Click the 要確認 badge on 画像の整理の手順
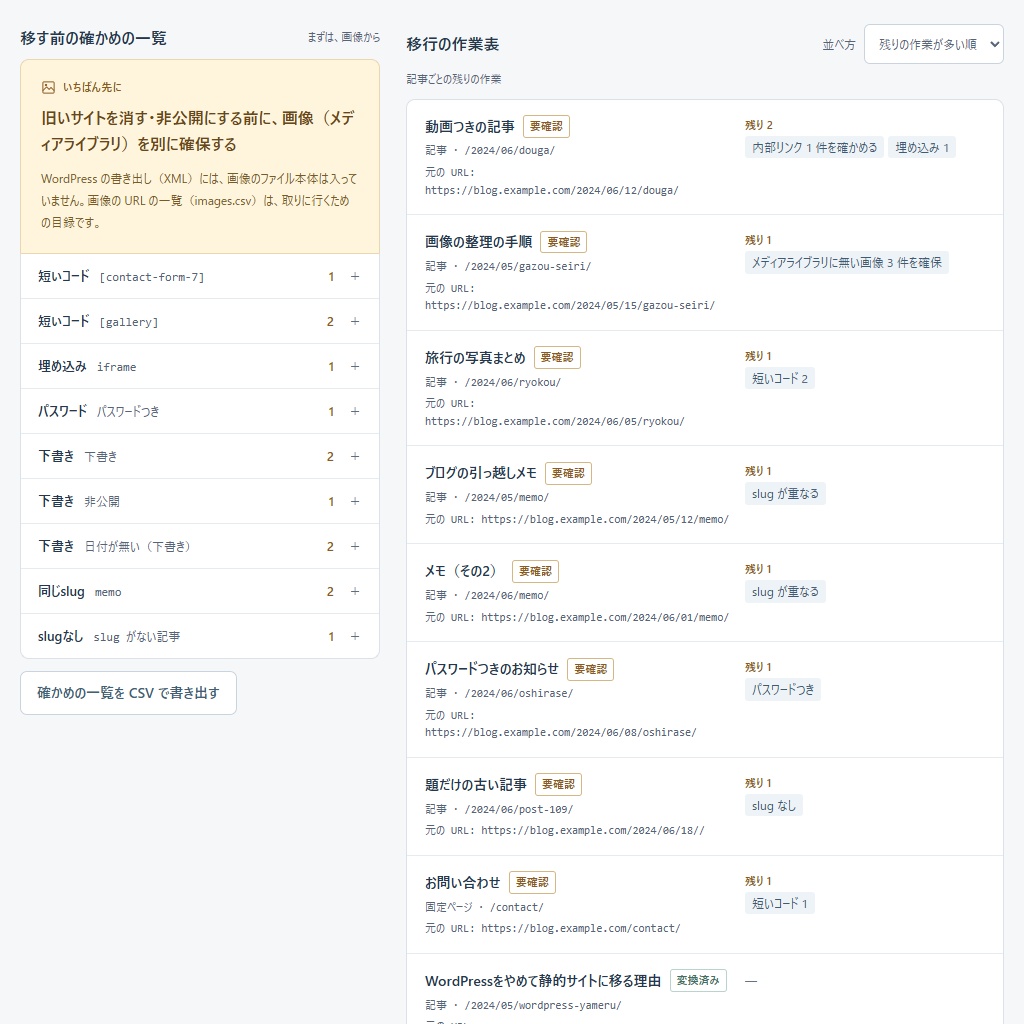The width and height of the screenshot is (1024, 1024). click(x=564, y=242)
